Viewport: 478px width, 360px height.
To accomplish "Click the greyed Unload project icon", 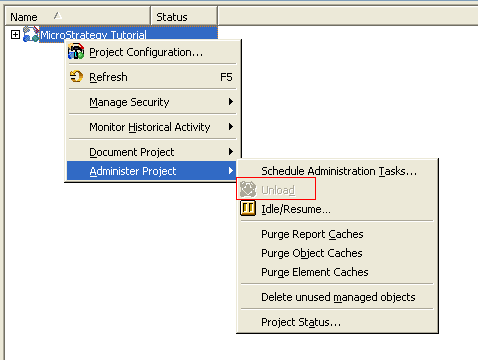I will coord(248,189).
